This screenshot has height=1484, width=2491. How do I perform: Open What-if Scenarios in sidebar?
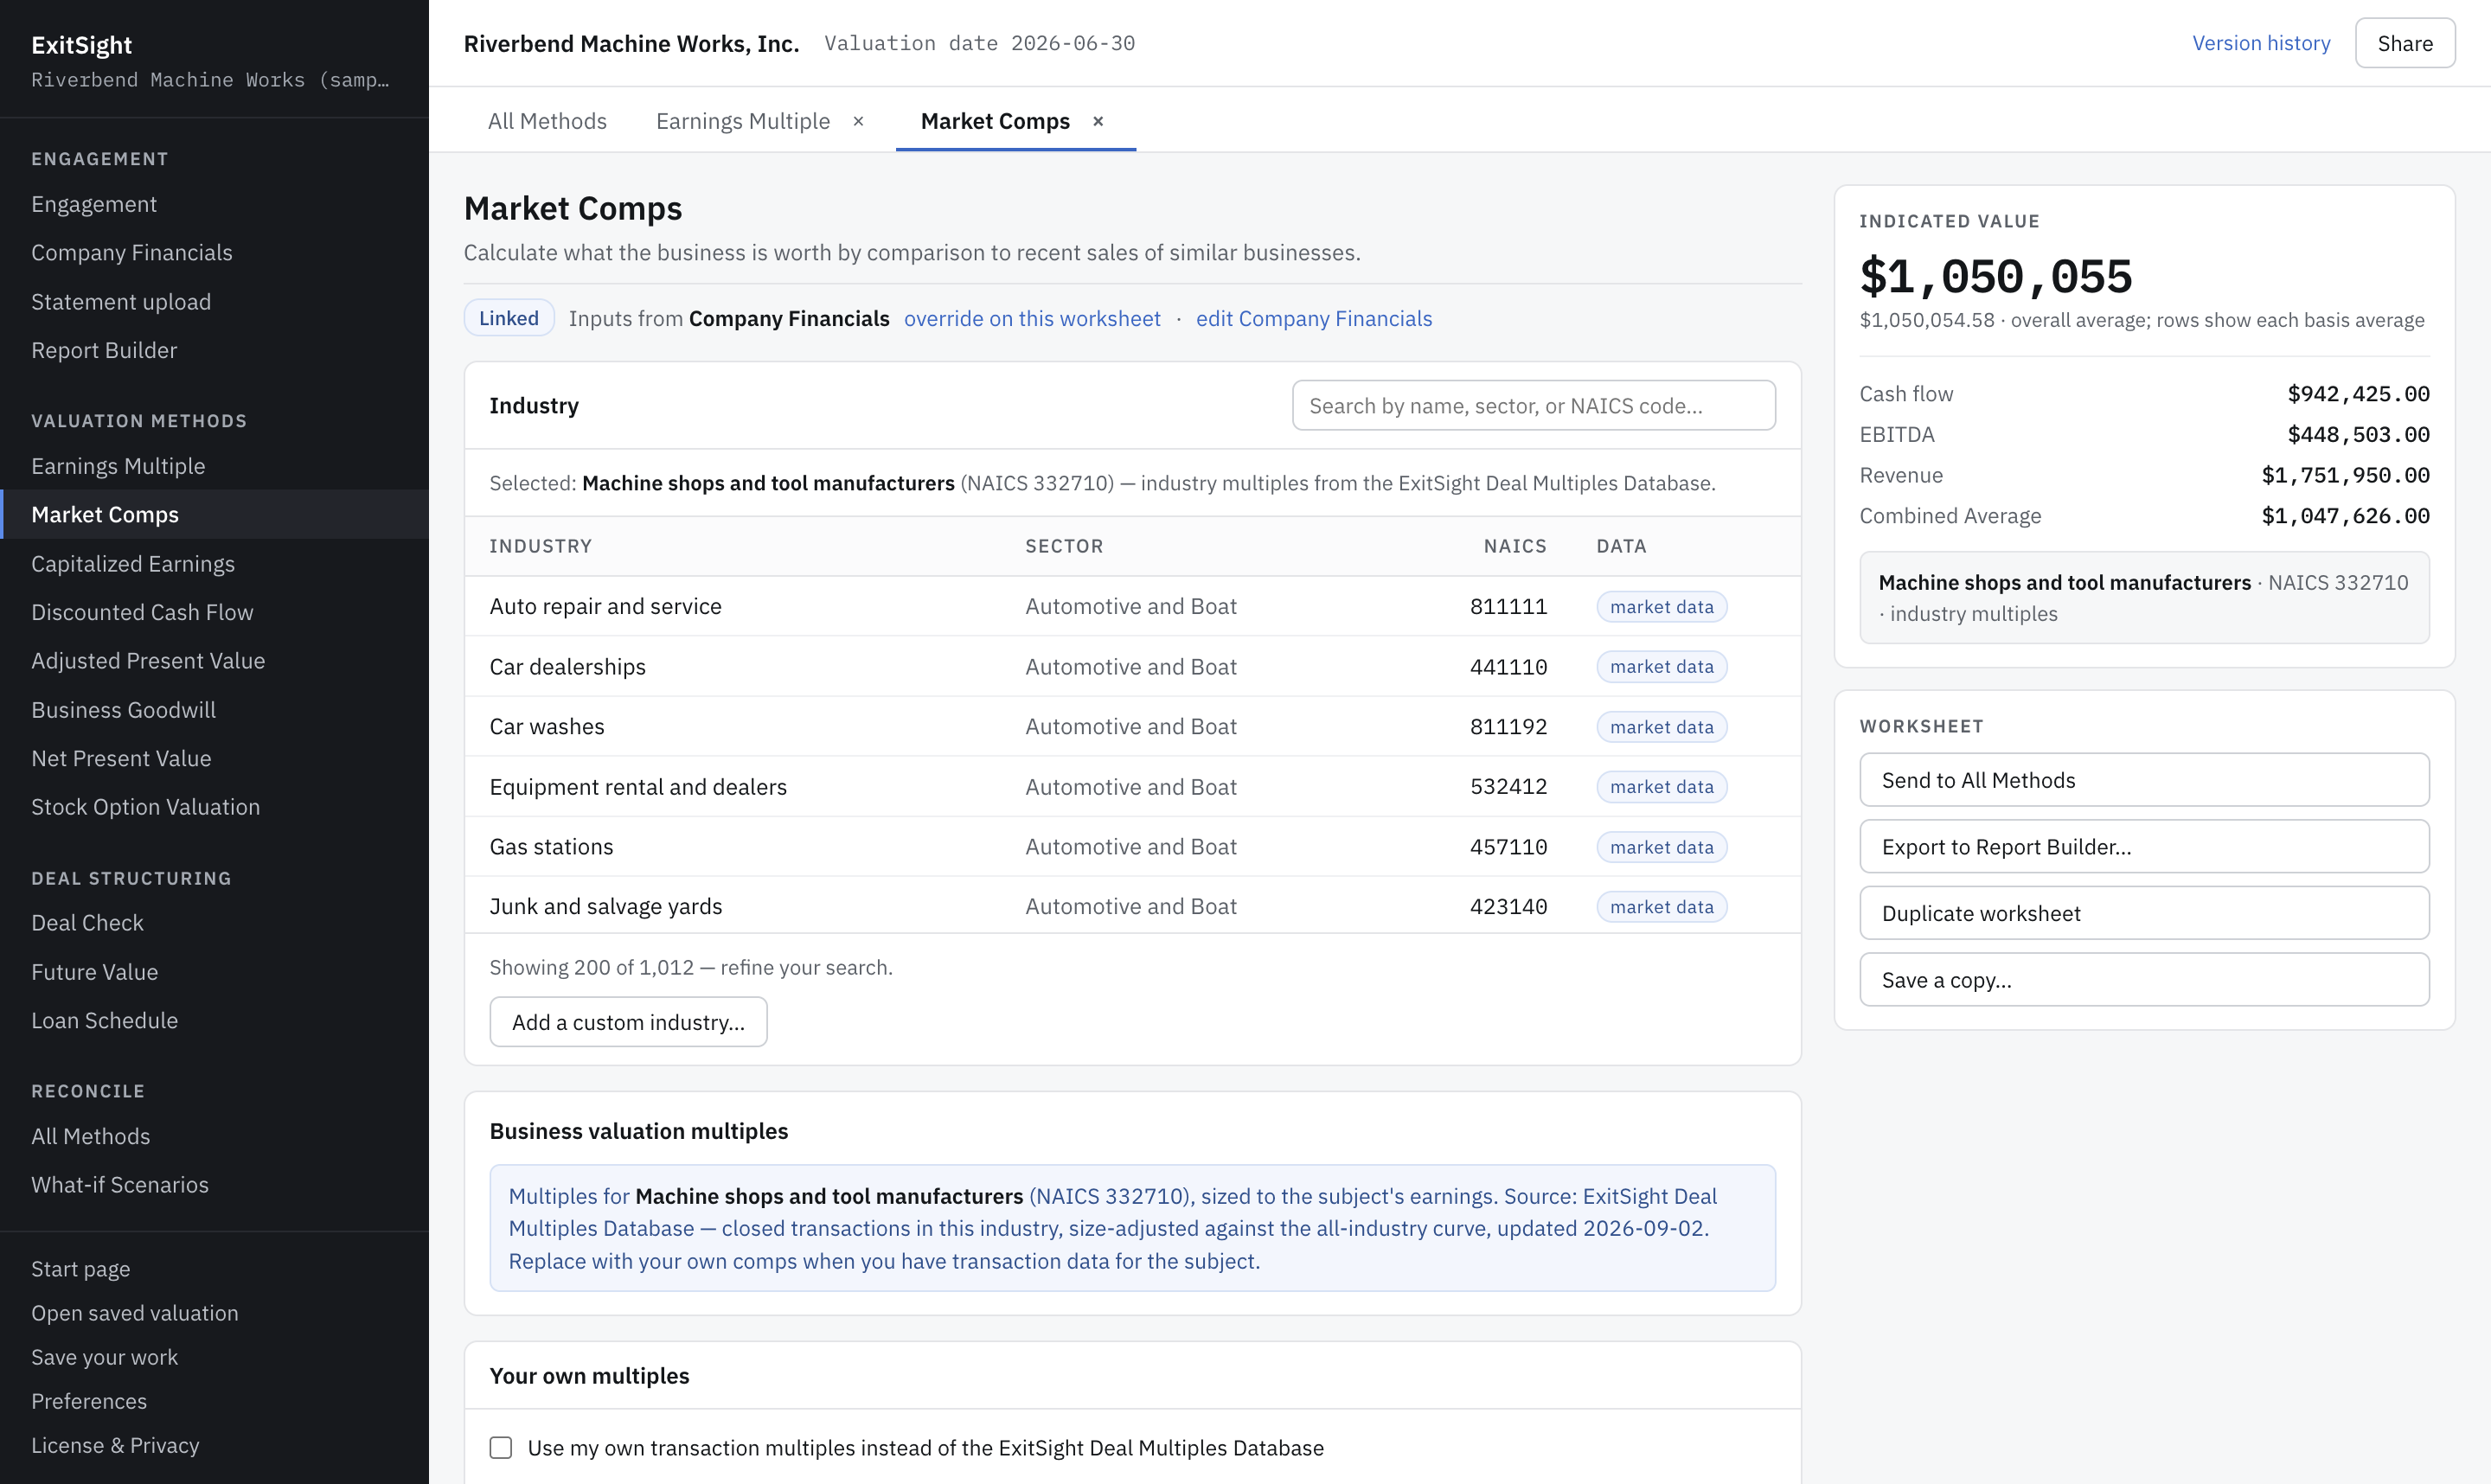click(x=120, y=1185)
